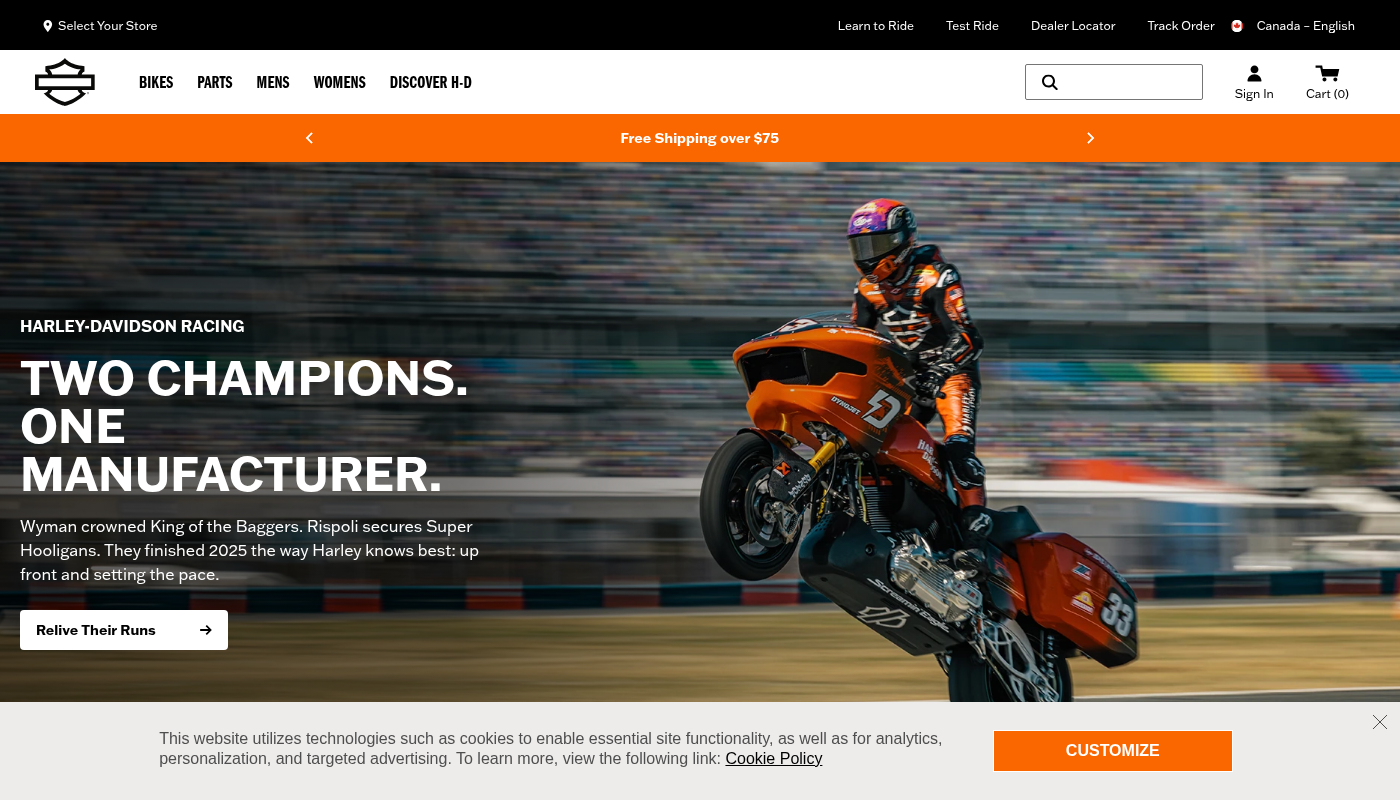Click the Dealer Locator link
This screenshot has width=1400, height=800.
click(x=1073, y=26)
